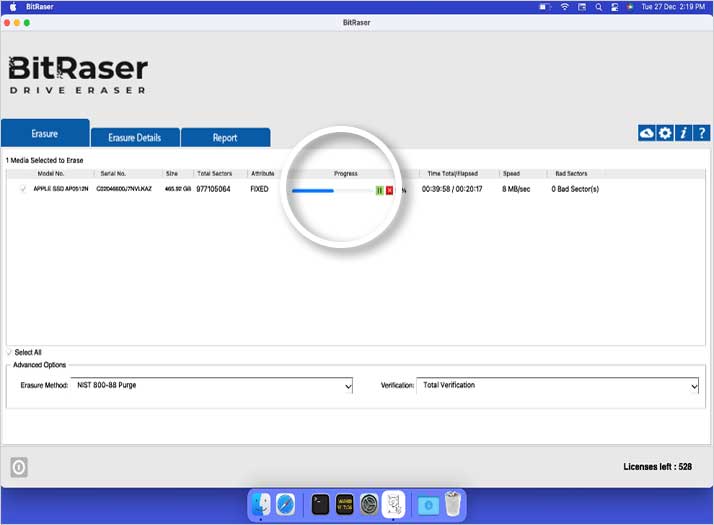Open Apple menu
Viewport: 714px width, 525px height.
click(13, 7)
